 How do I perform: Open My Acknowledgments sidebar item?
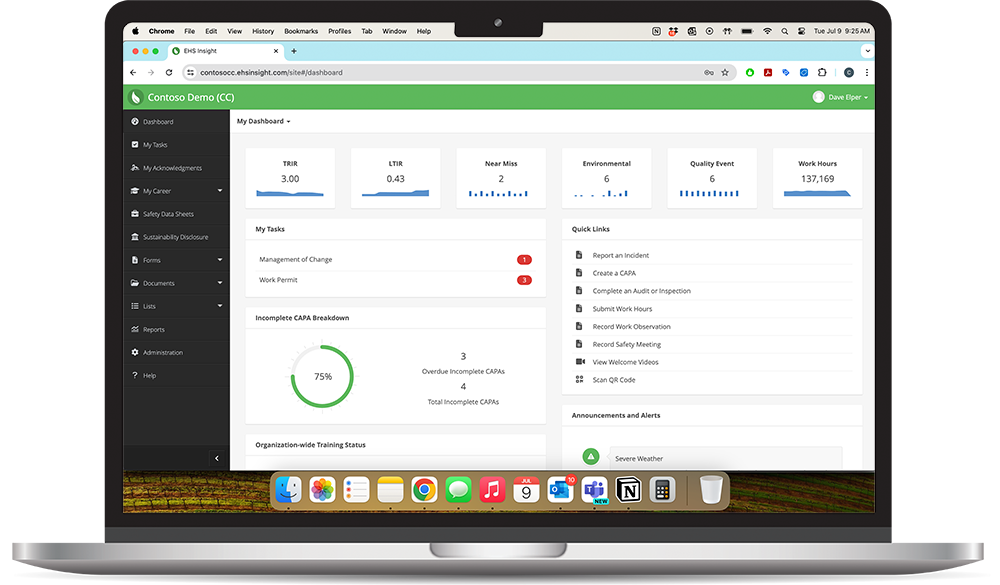coord(176,168)
